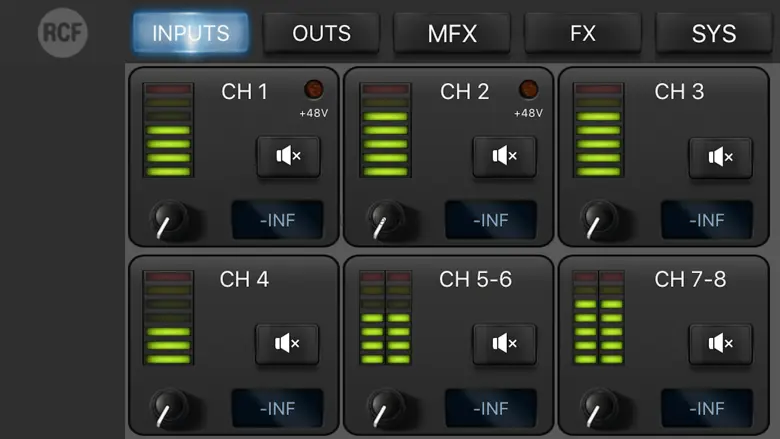Screen dimensions: 780x439
Task: Switch to the FX tab
Action: [583, 33]
